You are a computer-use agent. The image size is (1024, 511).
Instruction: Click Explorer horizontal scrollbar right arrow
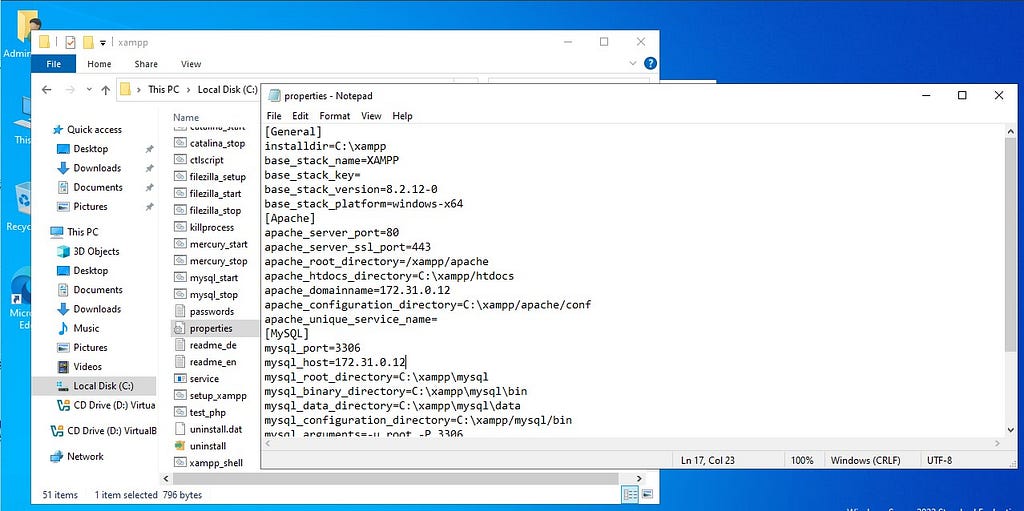(x=639, y=479)
